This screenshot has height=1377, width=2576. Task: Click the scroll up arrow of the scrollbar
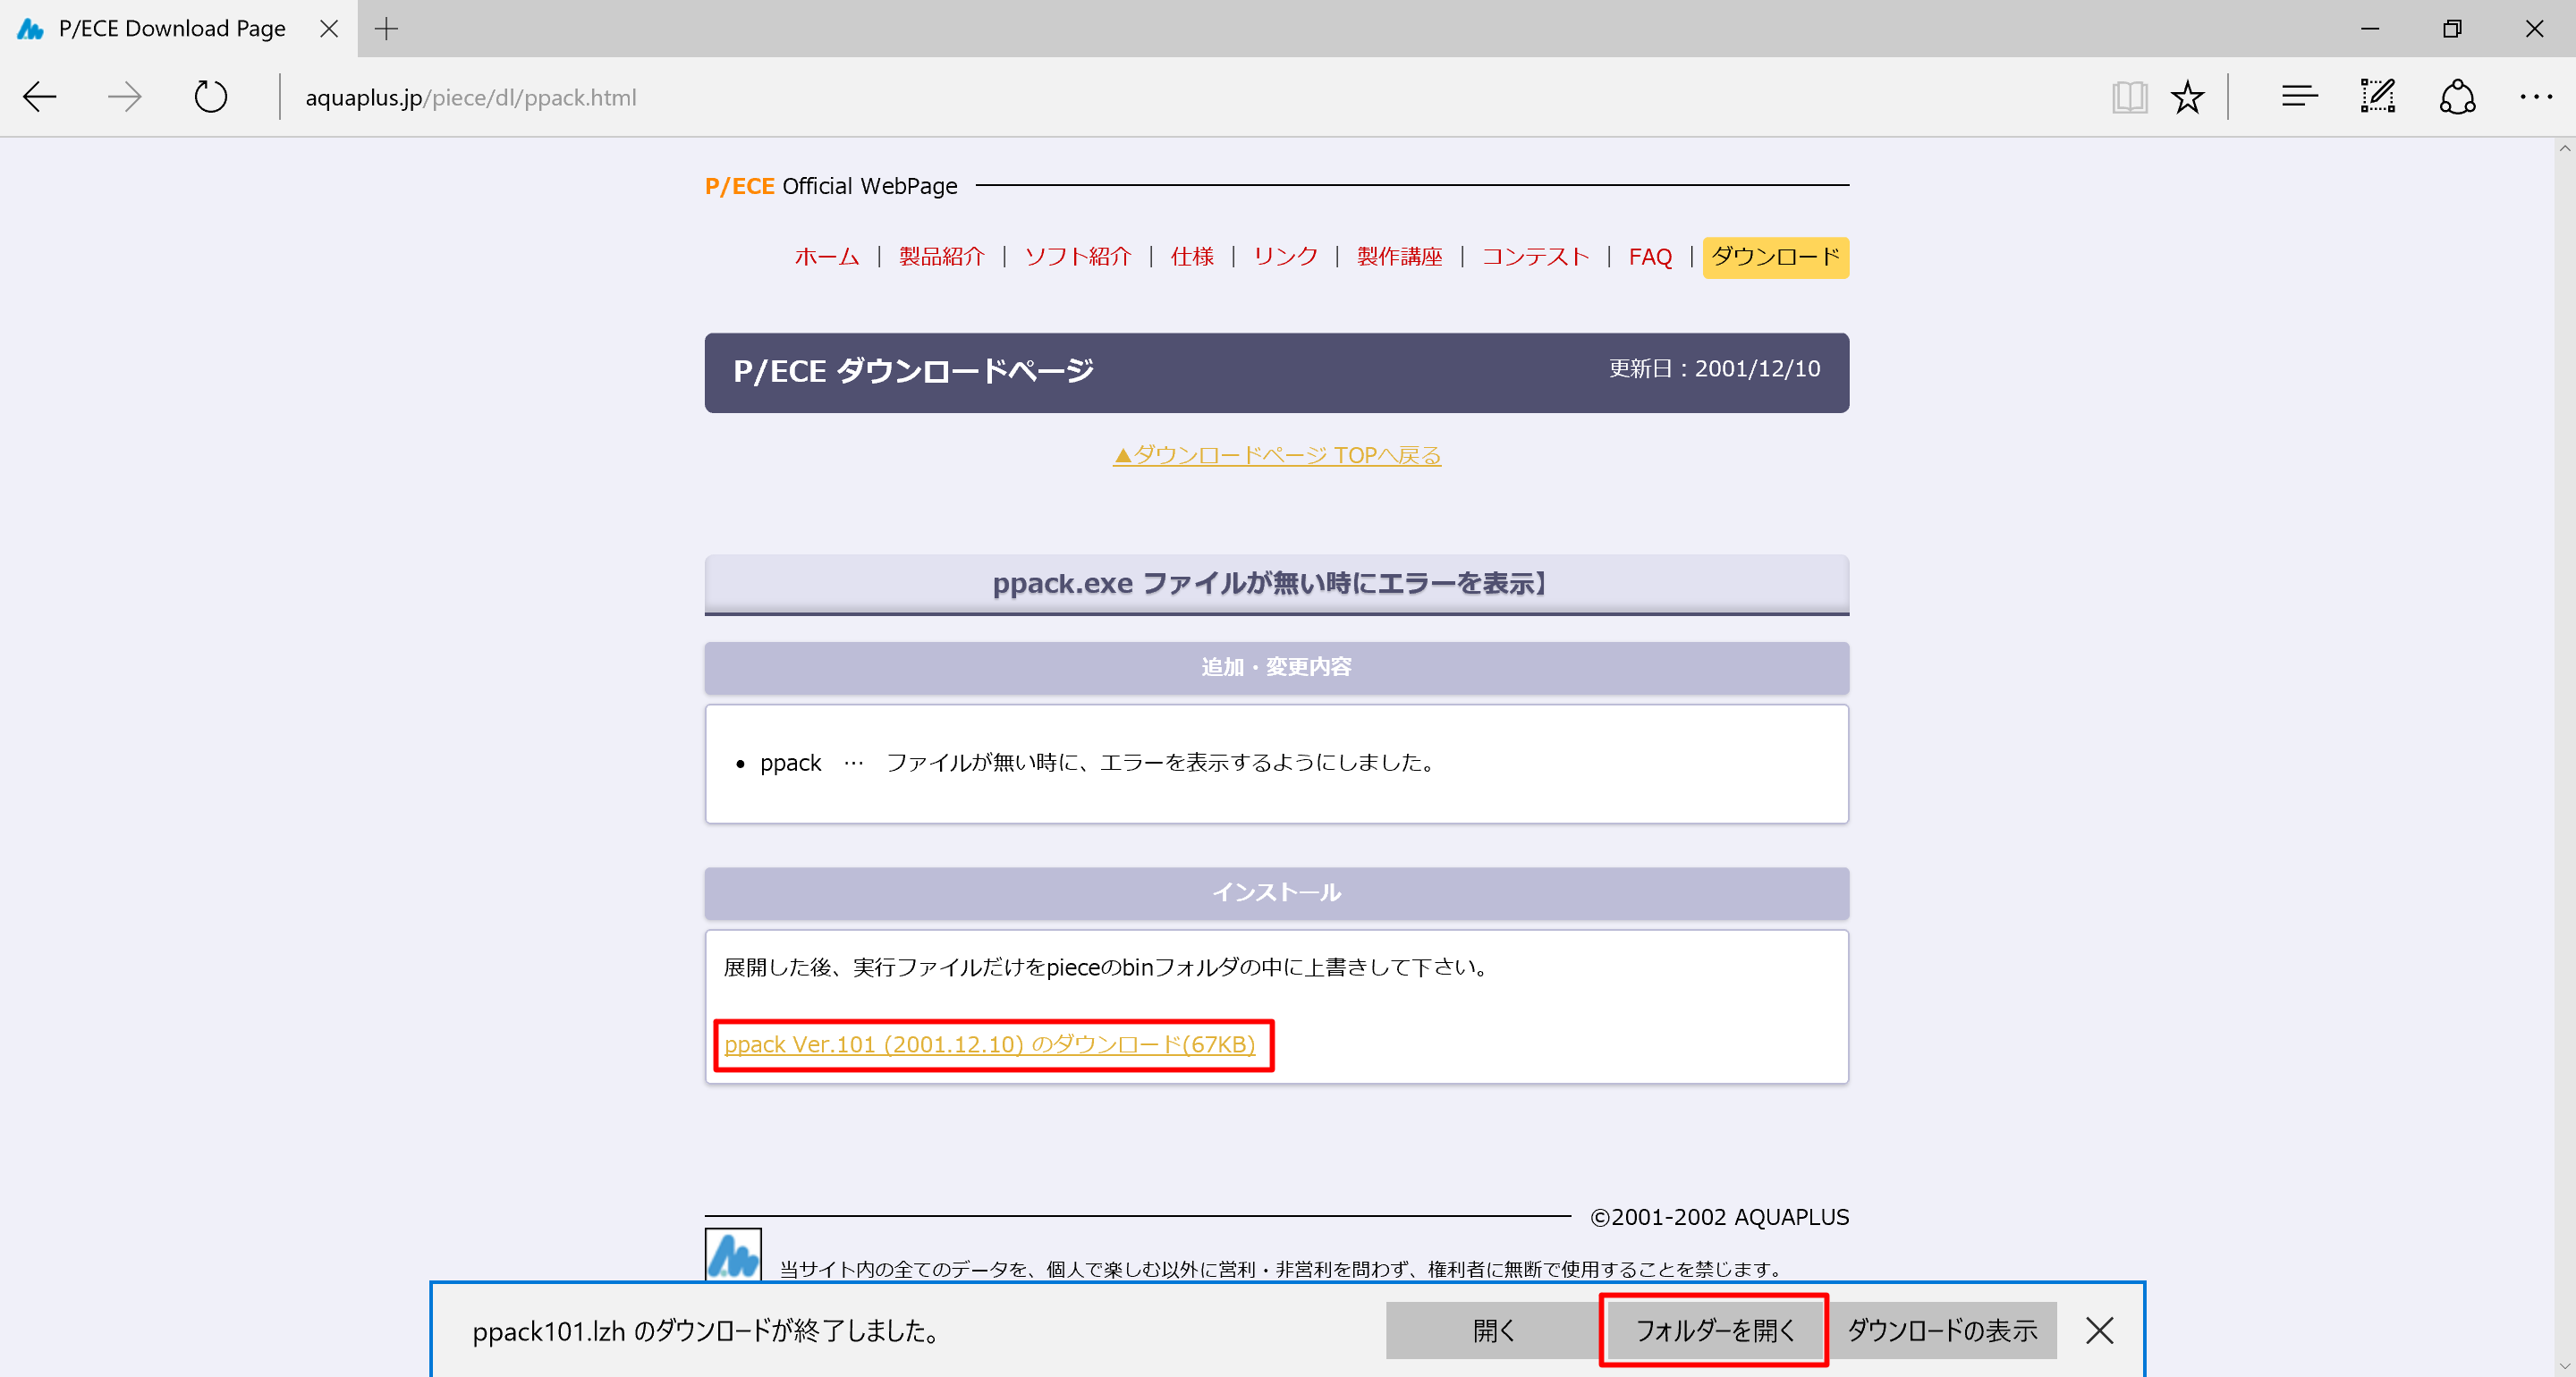coord(2564,148)
